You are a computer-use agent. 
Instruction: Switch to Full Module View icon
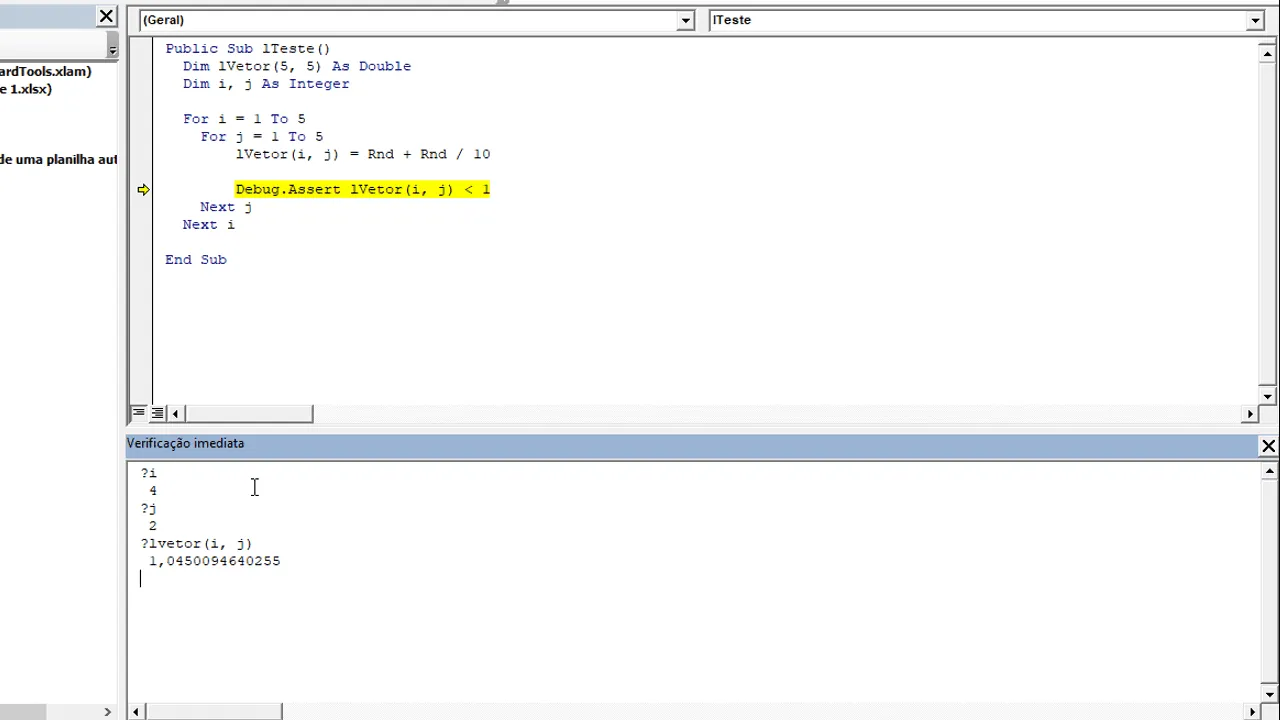(x=157, y=413)
